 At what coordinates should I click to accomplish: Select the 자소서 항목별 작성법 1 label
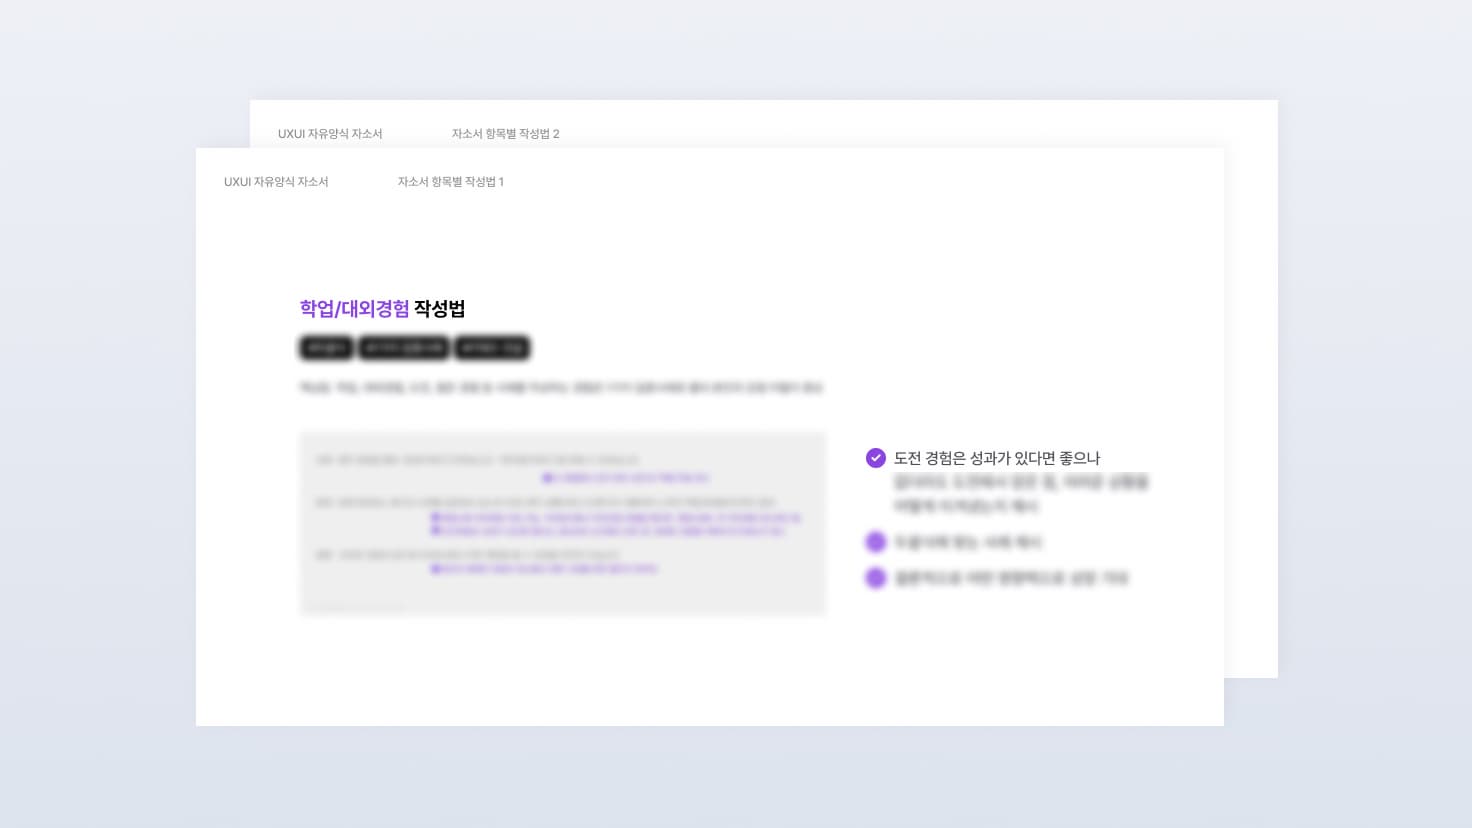click(451, 182)
